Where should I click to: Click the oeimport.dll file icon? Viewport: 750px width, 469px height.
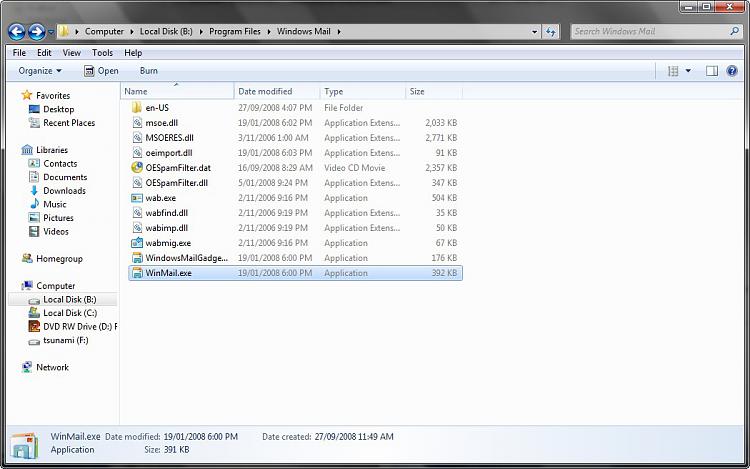coord(137,153)
